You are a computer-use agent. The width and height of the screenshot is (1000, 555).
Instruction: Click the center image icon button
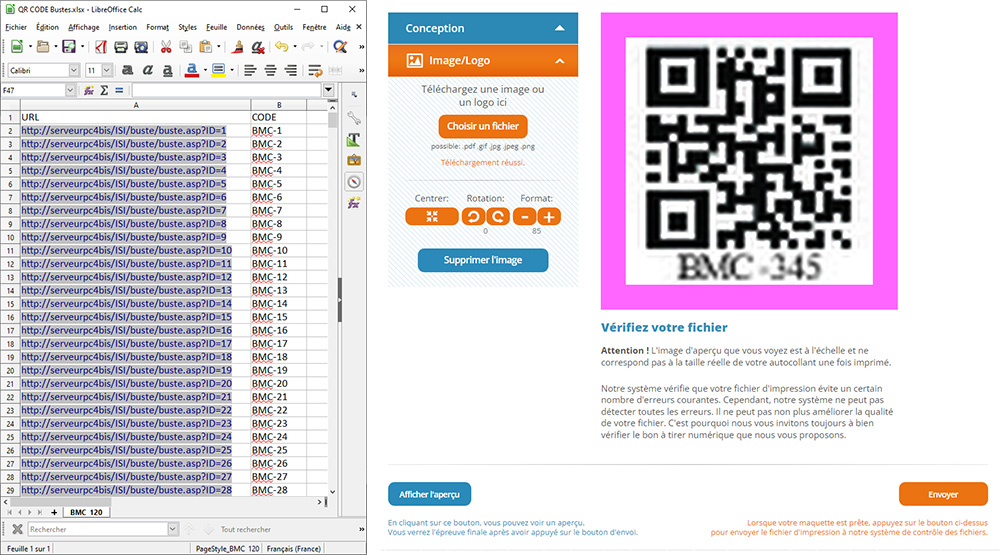click(431, 216)
